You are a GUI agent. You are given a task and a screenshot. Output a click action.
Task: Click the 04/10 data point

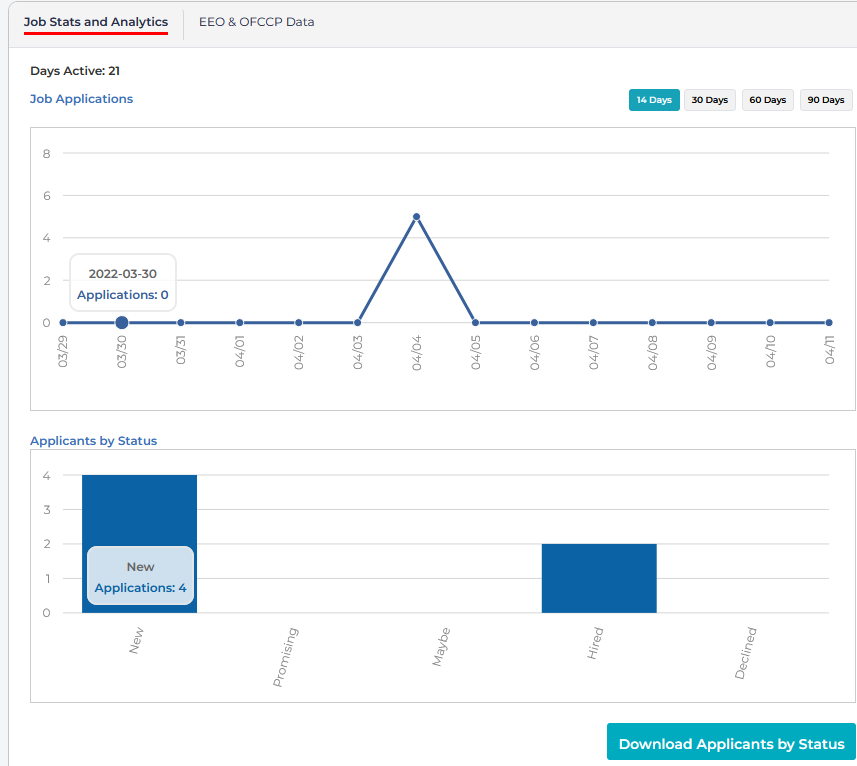pos(770,323)
